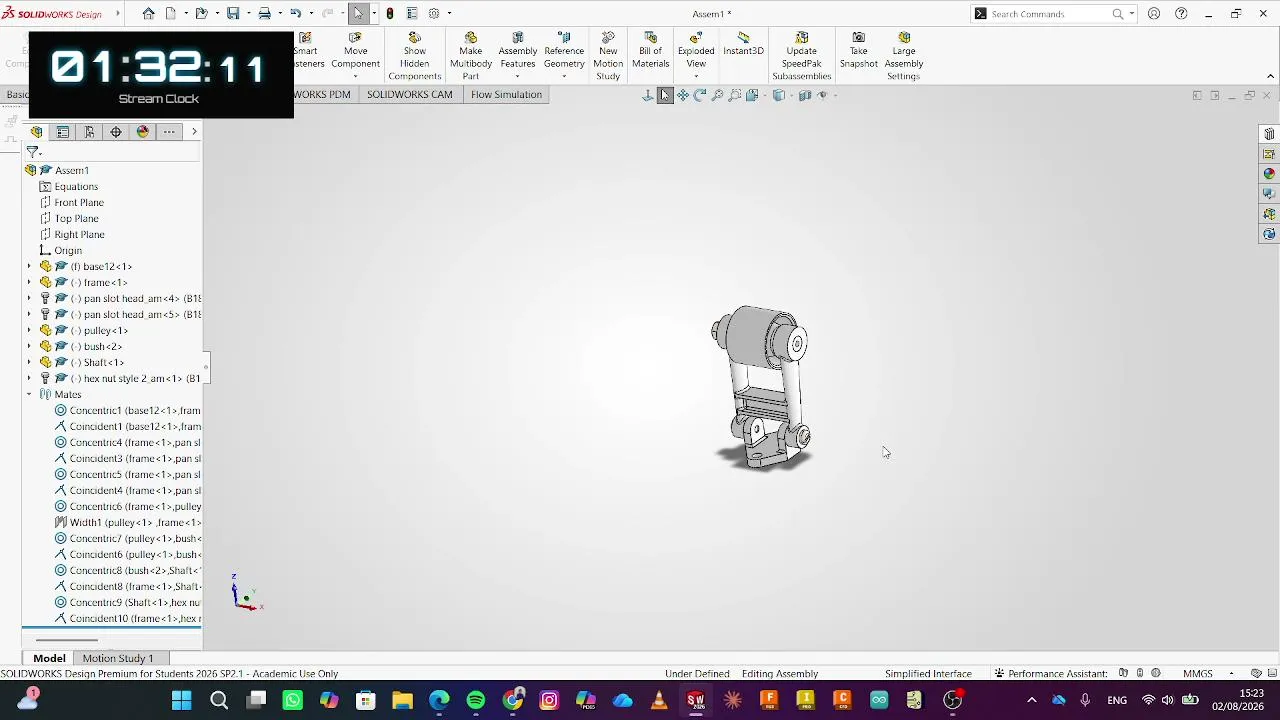Select the Rotate view tool

(x=700, y=95)
